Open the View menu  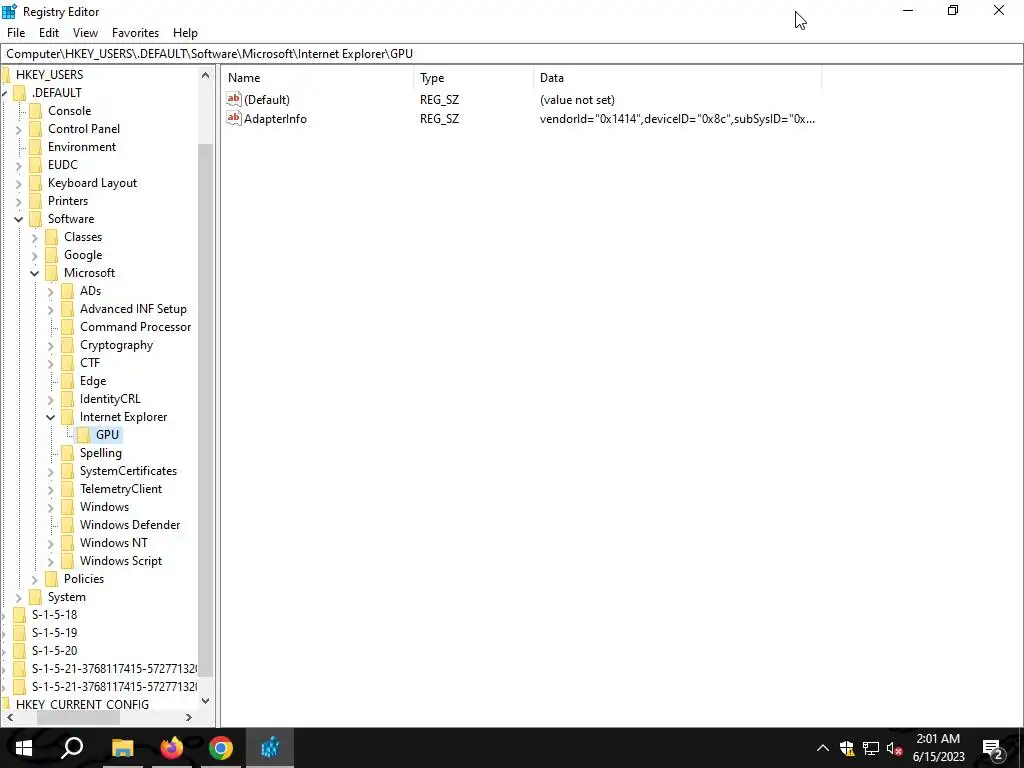[x=85, y=33]
